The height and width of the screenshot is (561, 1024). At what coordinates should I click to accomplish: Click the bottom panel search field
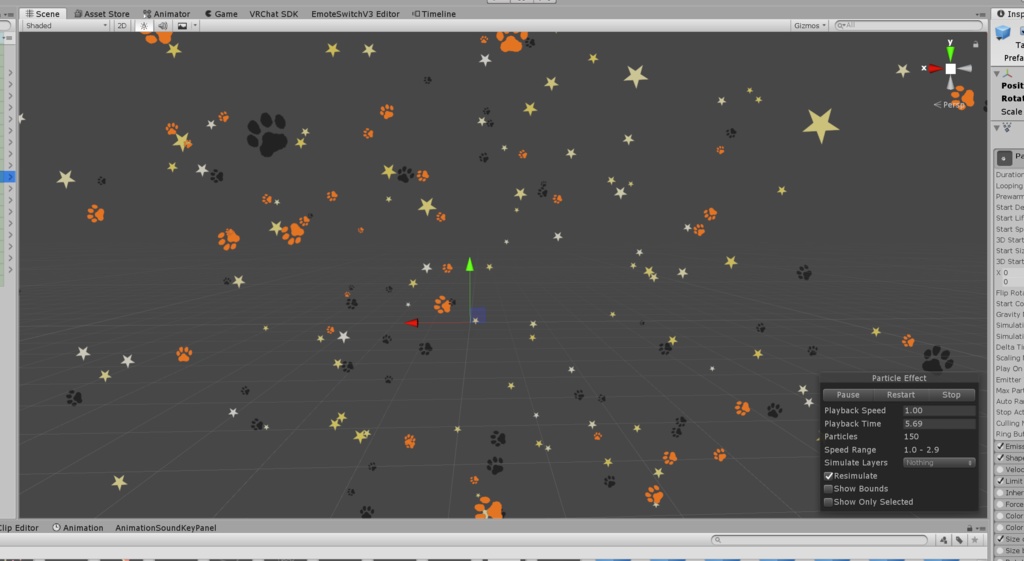click(x=820, y=540)
